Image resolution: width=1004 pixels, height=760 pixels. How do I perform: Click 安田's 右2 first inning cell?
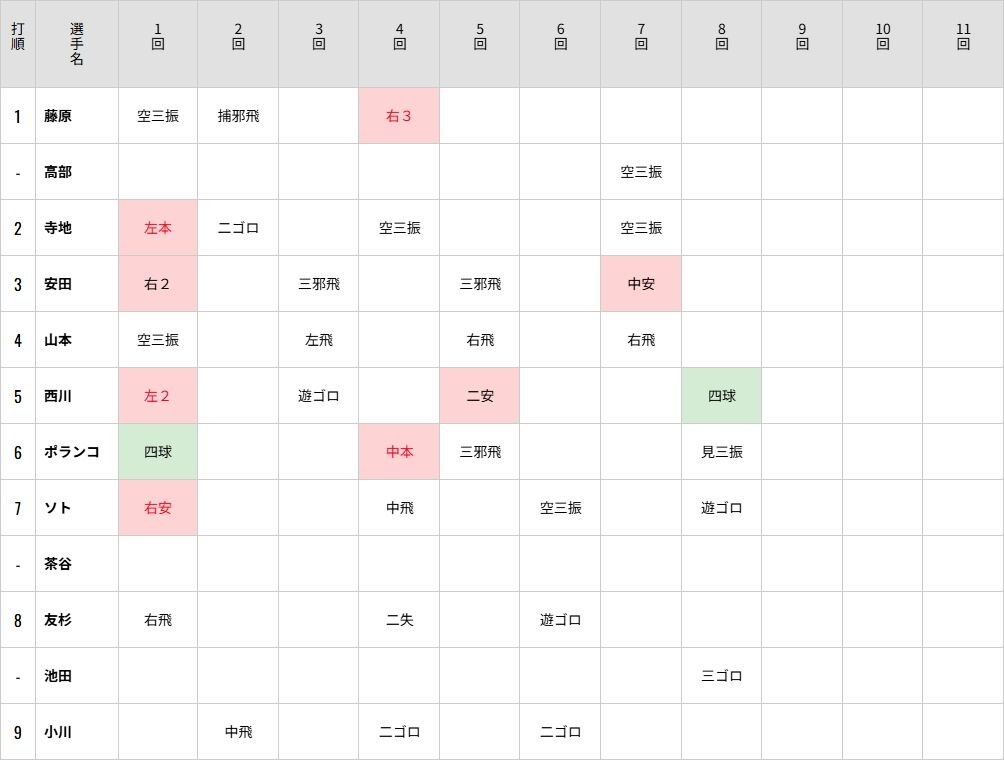click(x=158, y=284)
